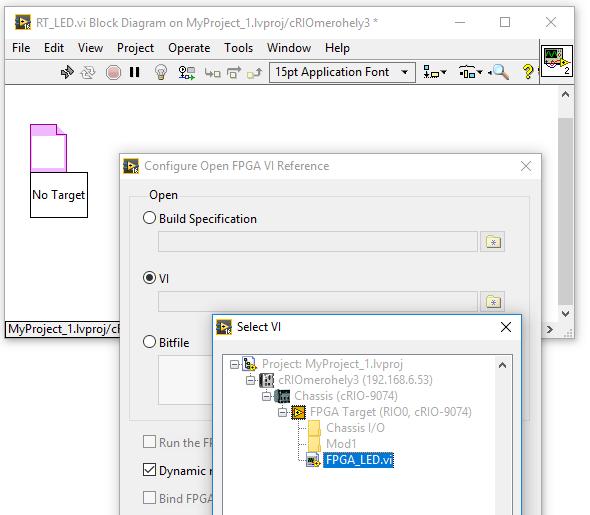Image resolution: width=590 pixels, height=515 pixels.
Task: Open the File menu
Action: pos(21,48)
